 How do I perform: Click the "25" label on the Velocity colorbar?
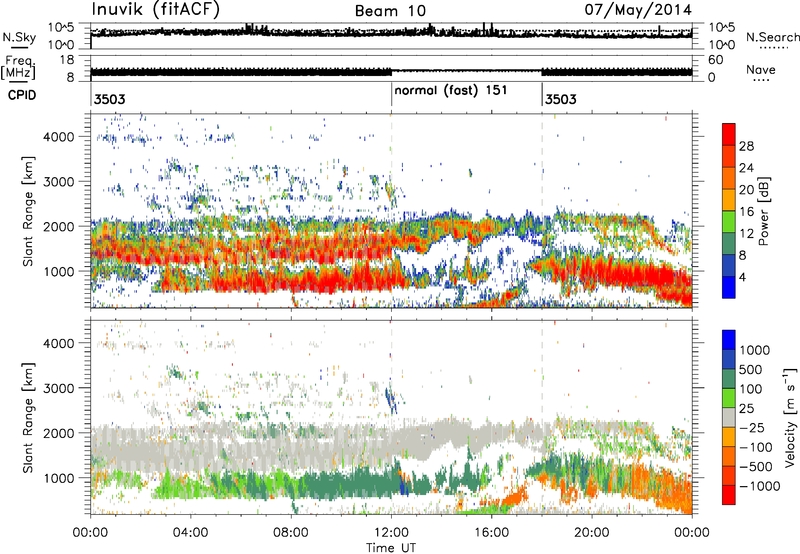click(746, 409)
